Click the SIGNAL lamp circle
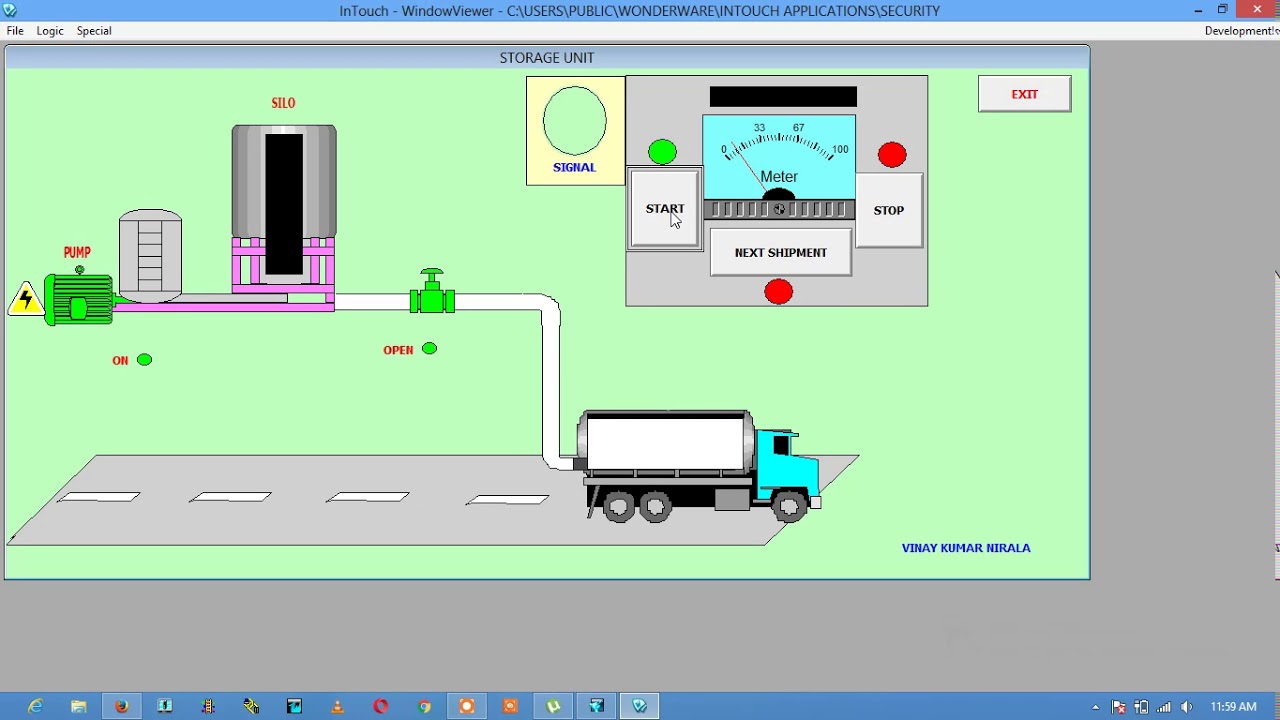1280x720 pixels. (574, 120)
